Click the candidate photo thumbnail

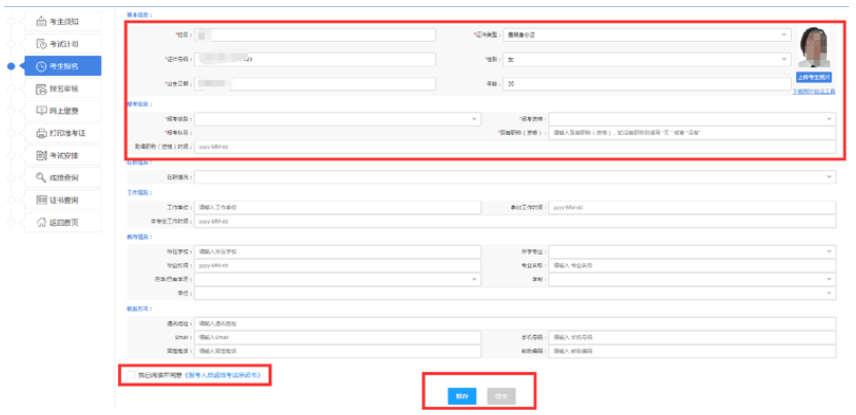click(x=813, y=47)
